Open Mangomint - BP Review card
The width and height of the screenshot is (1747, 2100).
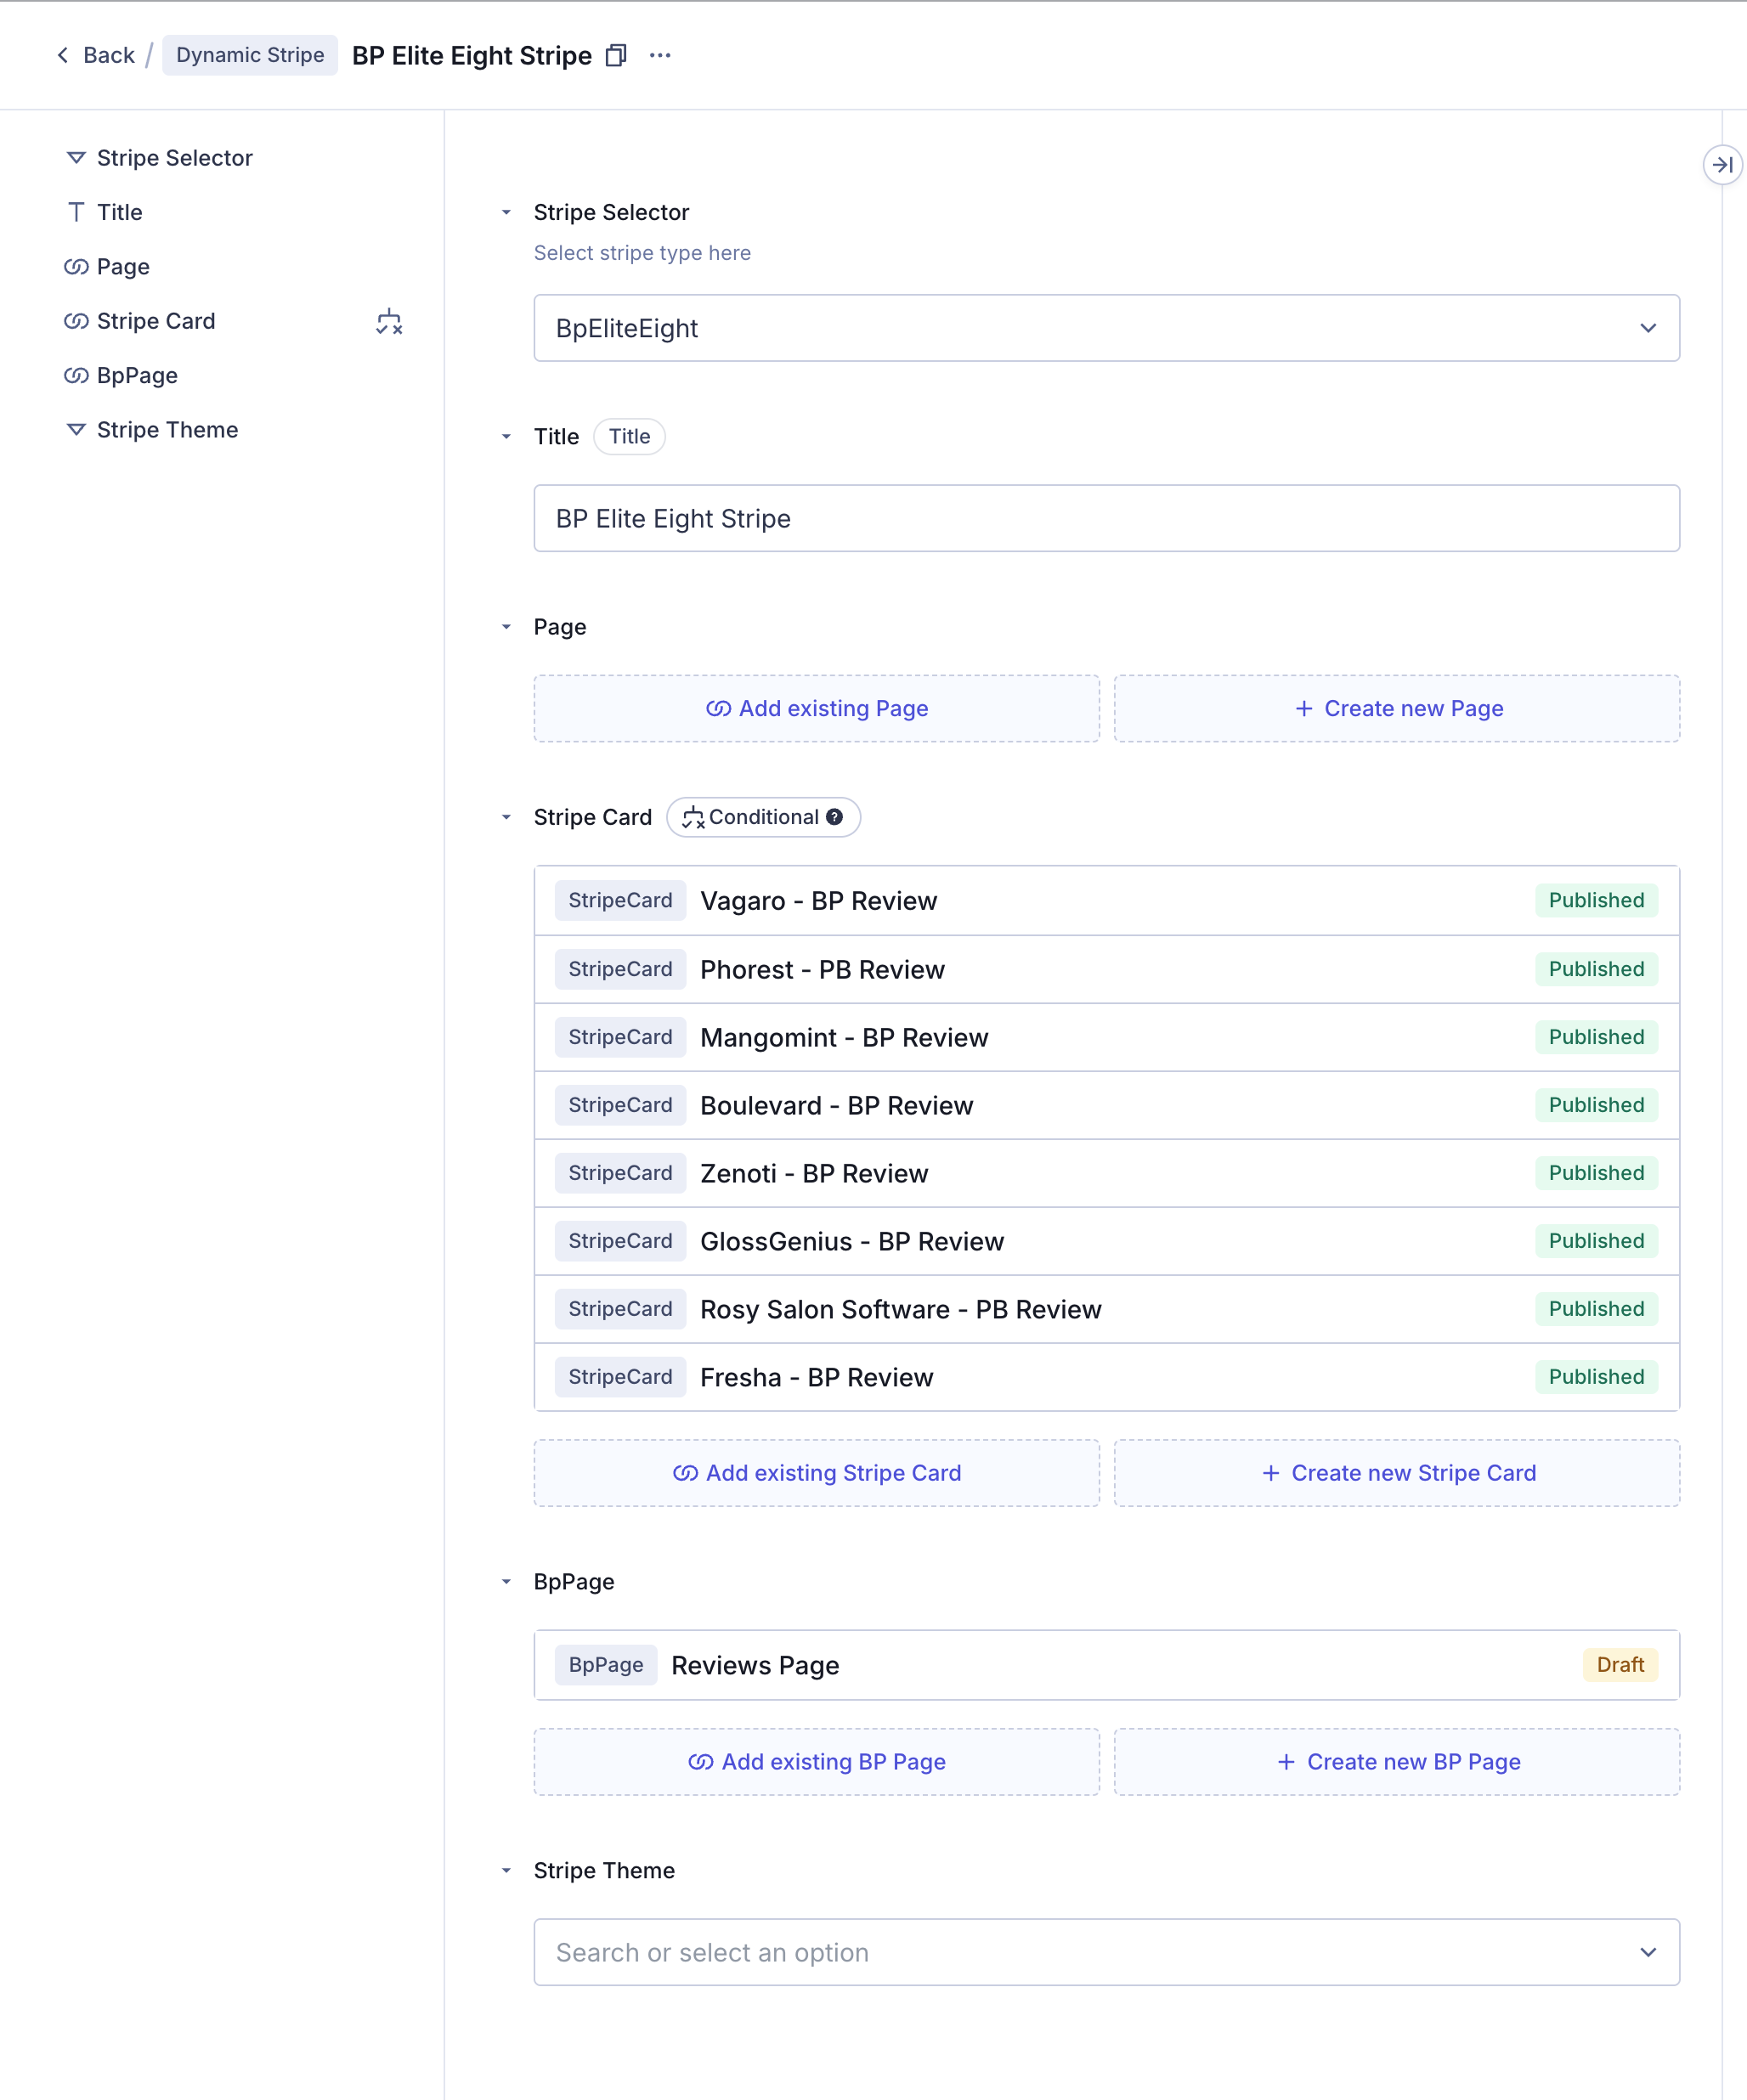tap(1106, 1037)
